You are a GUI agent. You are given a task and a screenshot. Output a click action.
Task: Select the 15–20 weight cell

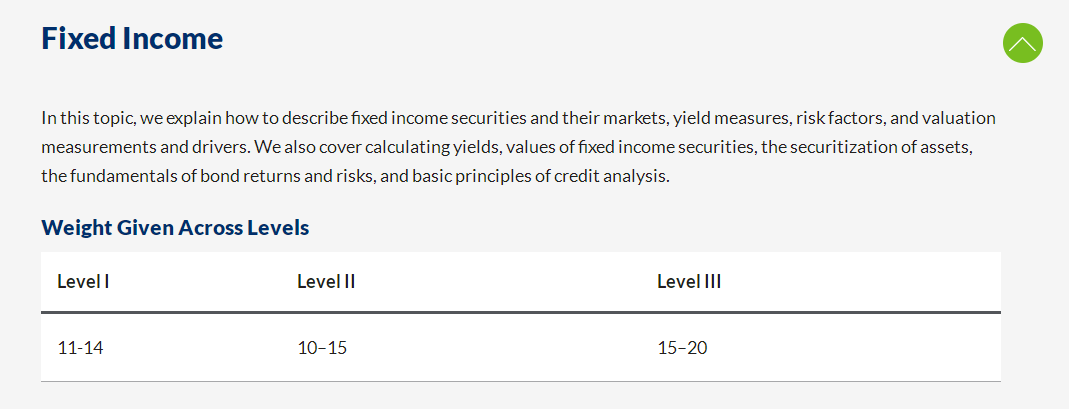(682, 348)
